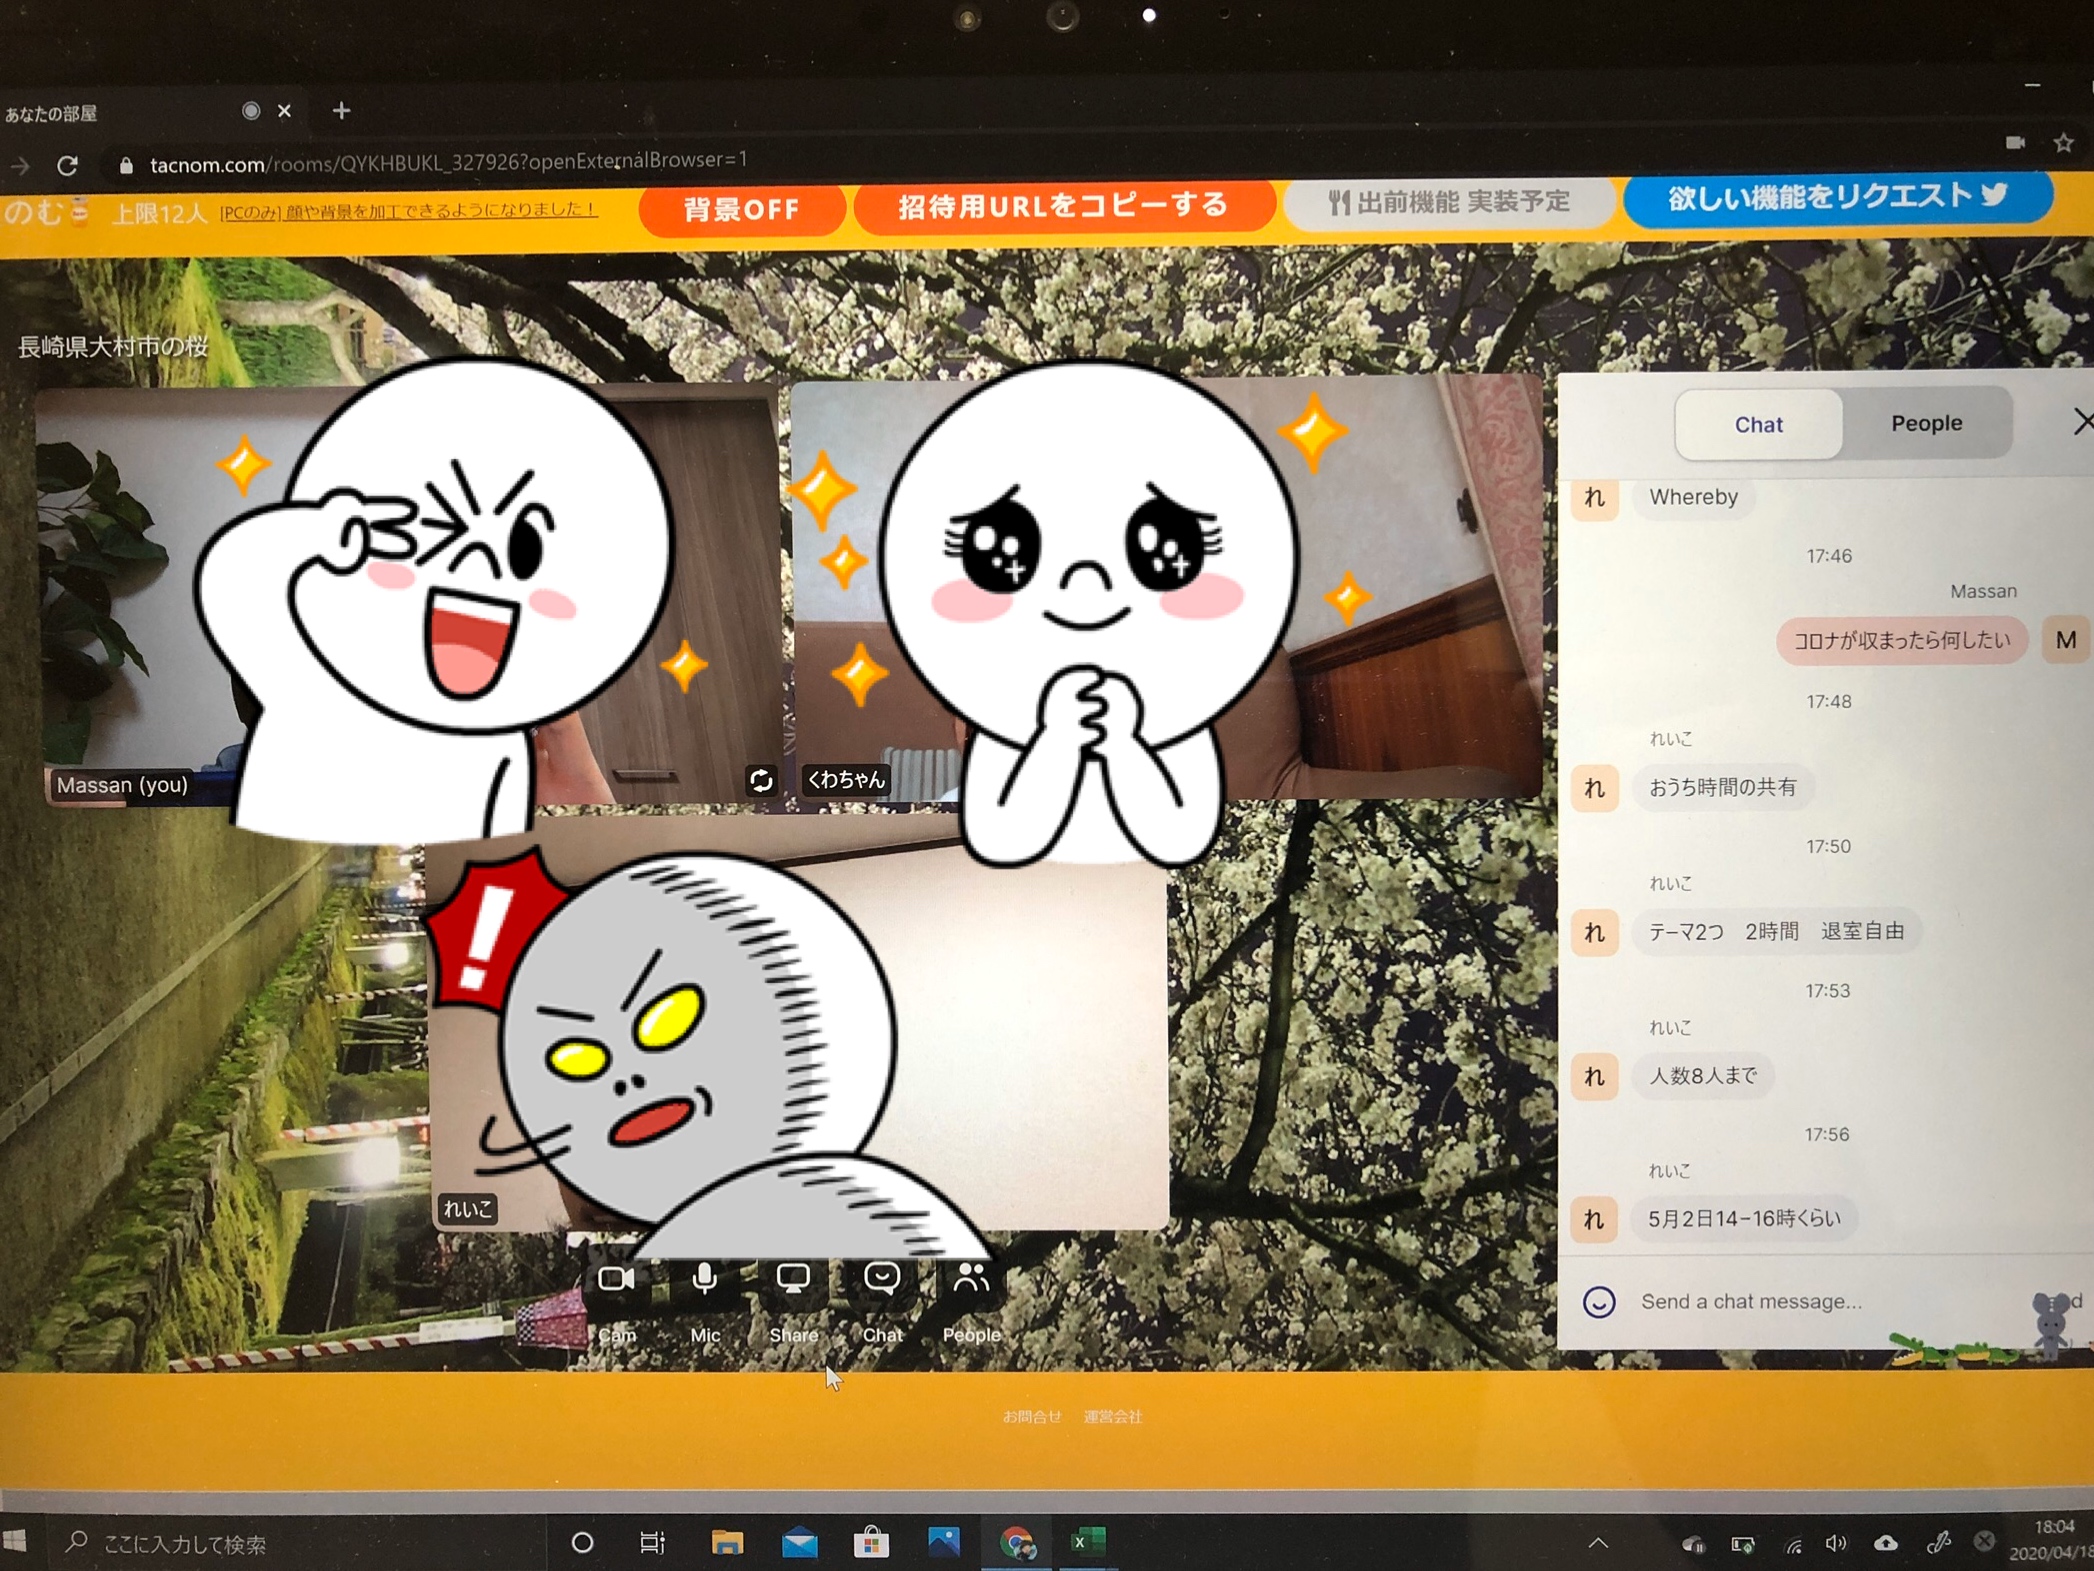
Task: Click the M avatar for Massan
Action: pyautogui.click(x=2066, y=640)
